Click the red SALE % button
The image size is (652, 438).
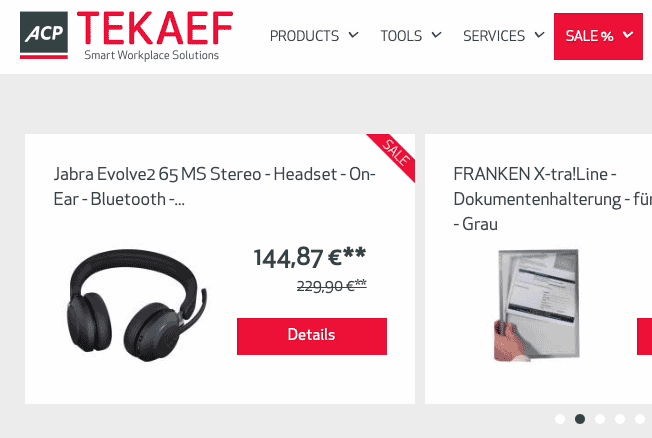click(x=598, y=36)
